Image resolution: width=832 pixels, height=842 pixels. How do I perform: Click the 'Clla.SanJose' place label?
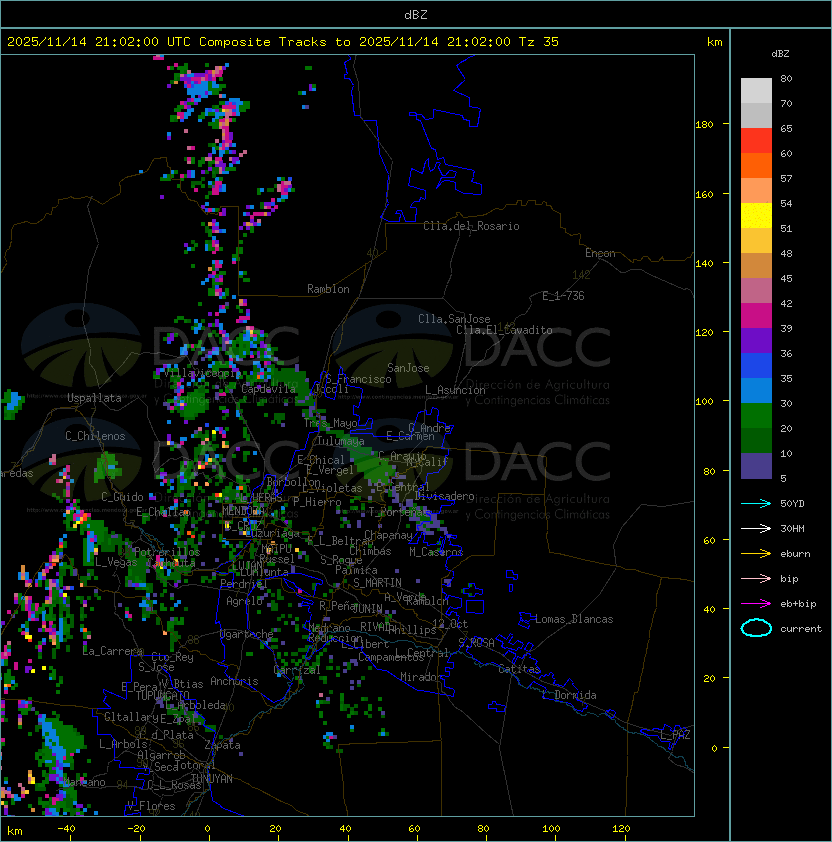454,319
